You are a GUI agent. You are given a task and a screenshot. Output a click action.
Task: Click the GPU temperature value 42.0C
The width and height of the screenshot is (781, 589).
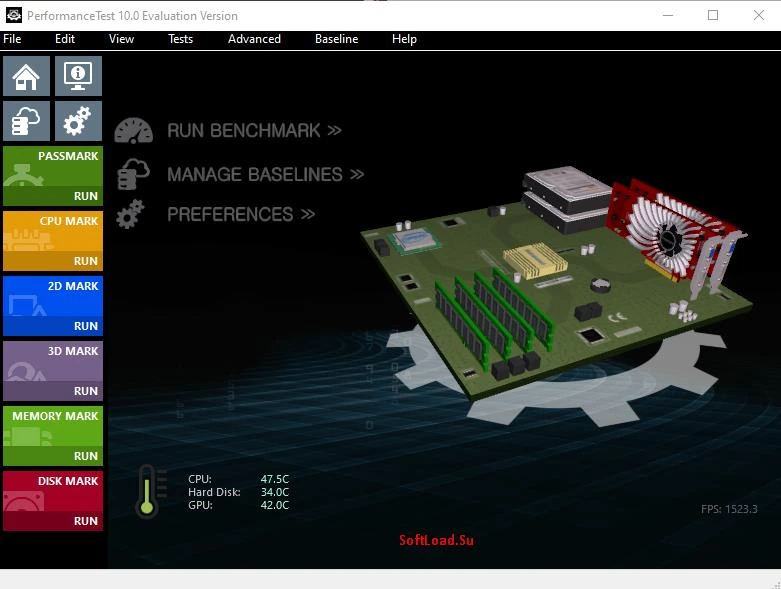tap(274, 505)
